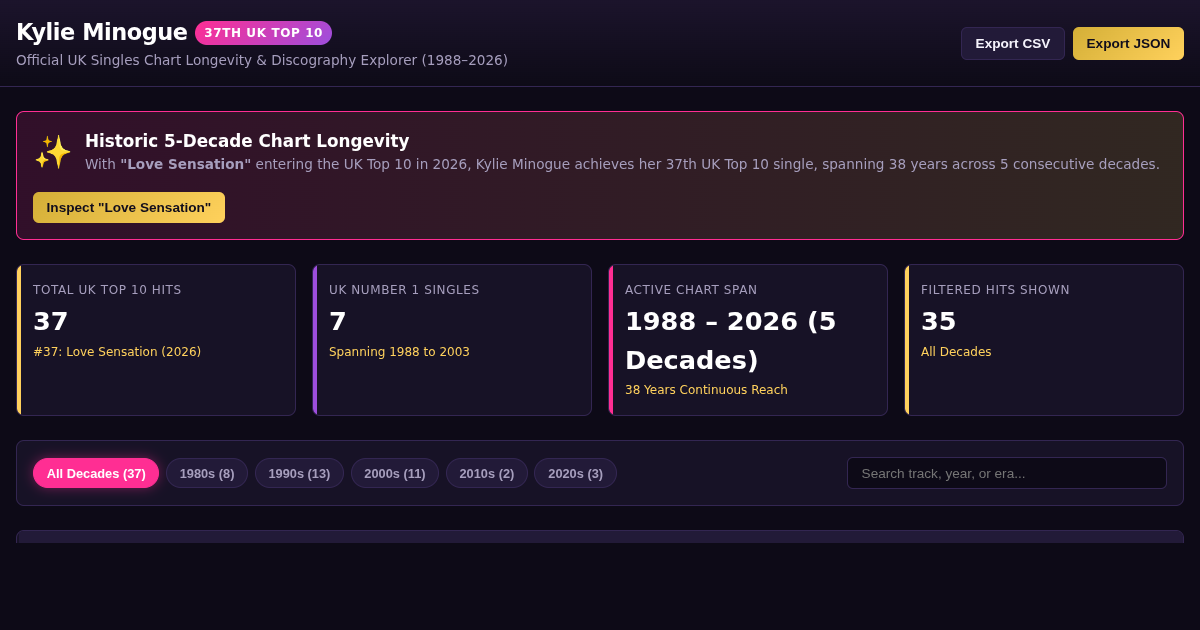Screen dimensions: 1200x630
Task: Select the All Decades (37) filter
Action: (96, 473)
